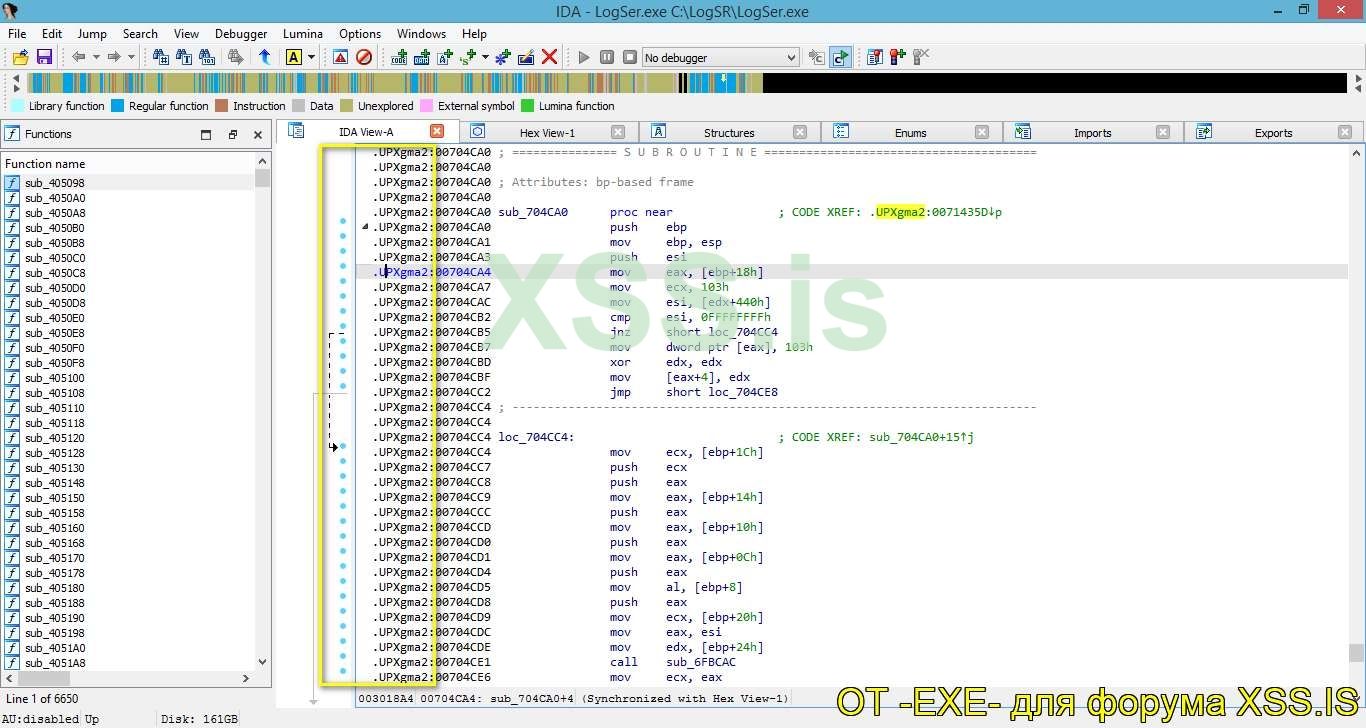Click the Lumina function legend color swatch
The image size is (1366, 728).
(528, 106)
